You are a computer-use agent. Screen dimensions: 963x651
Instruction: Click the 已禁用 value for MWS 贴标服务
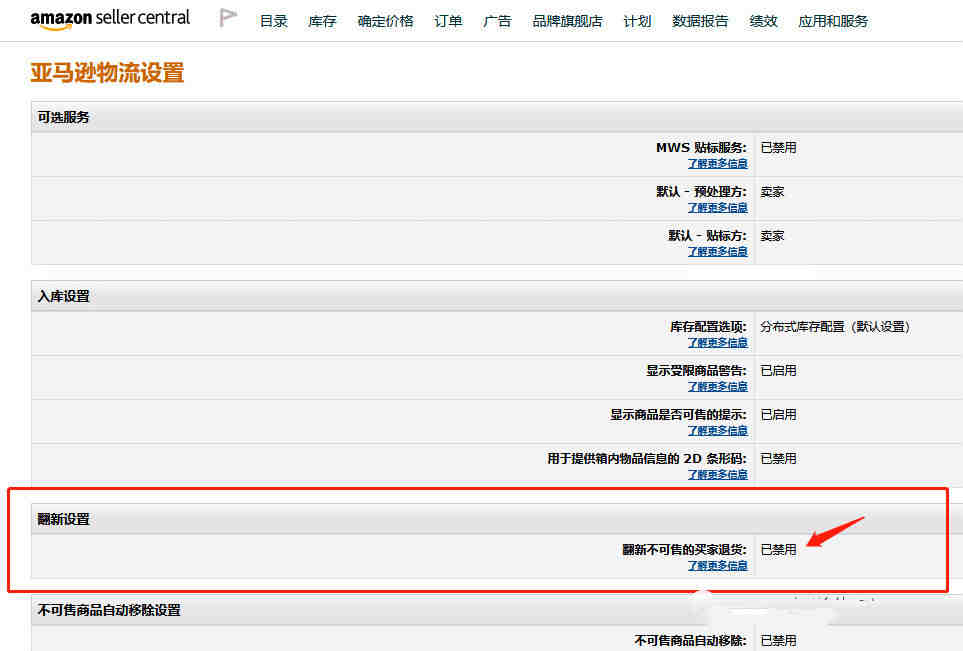778,147
